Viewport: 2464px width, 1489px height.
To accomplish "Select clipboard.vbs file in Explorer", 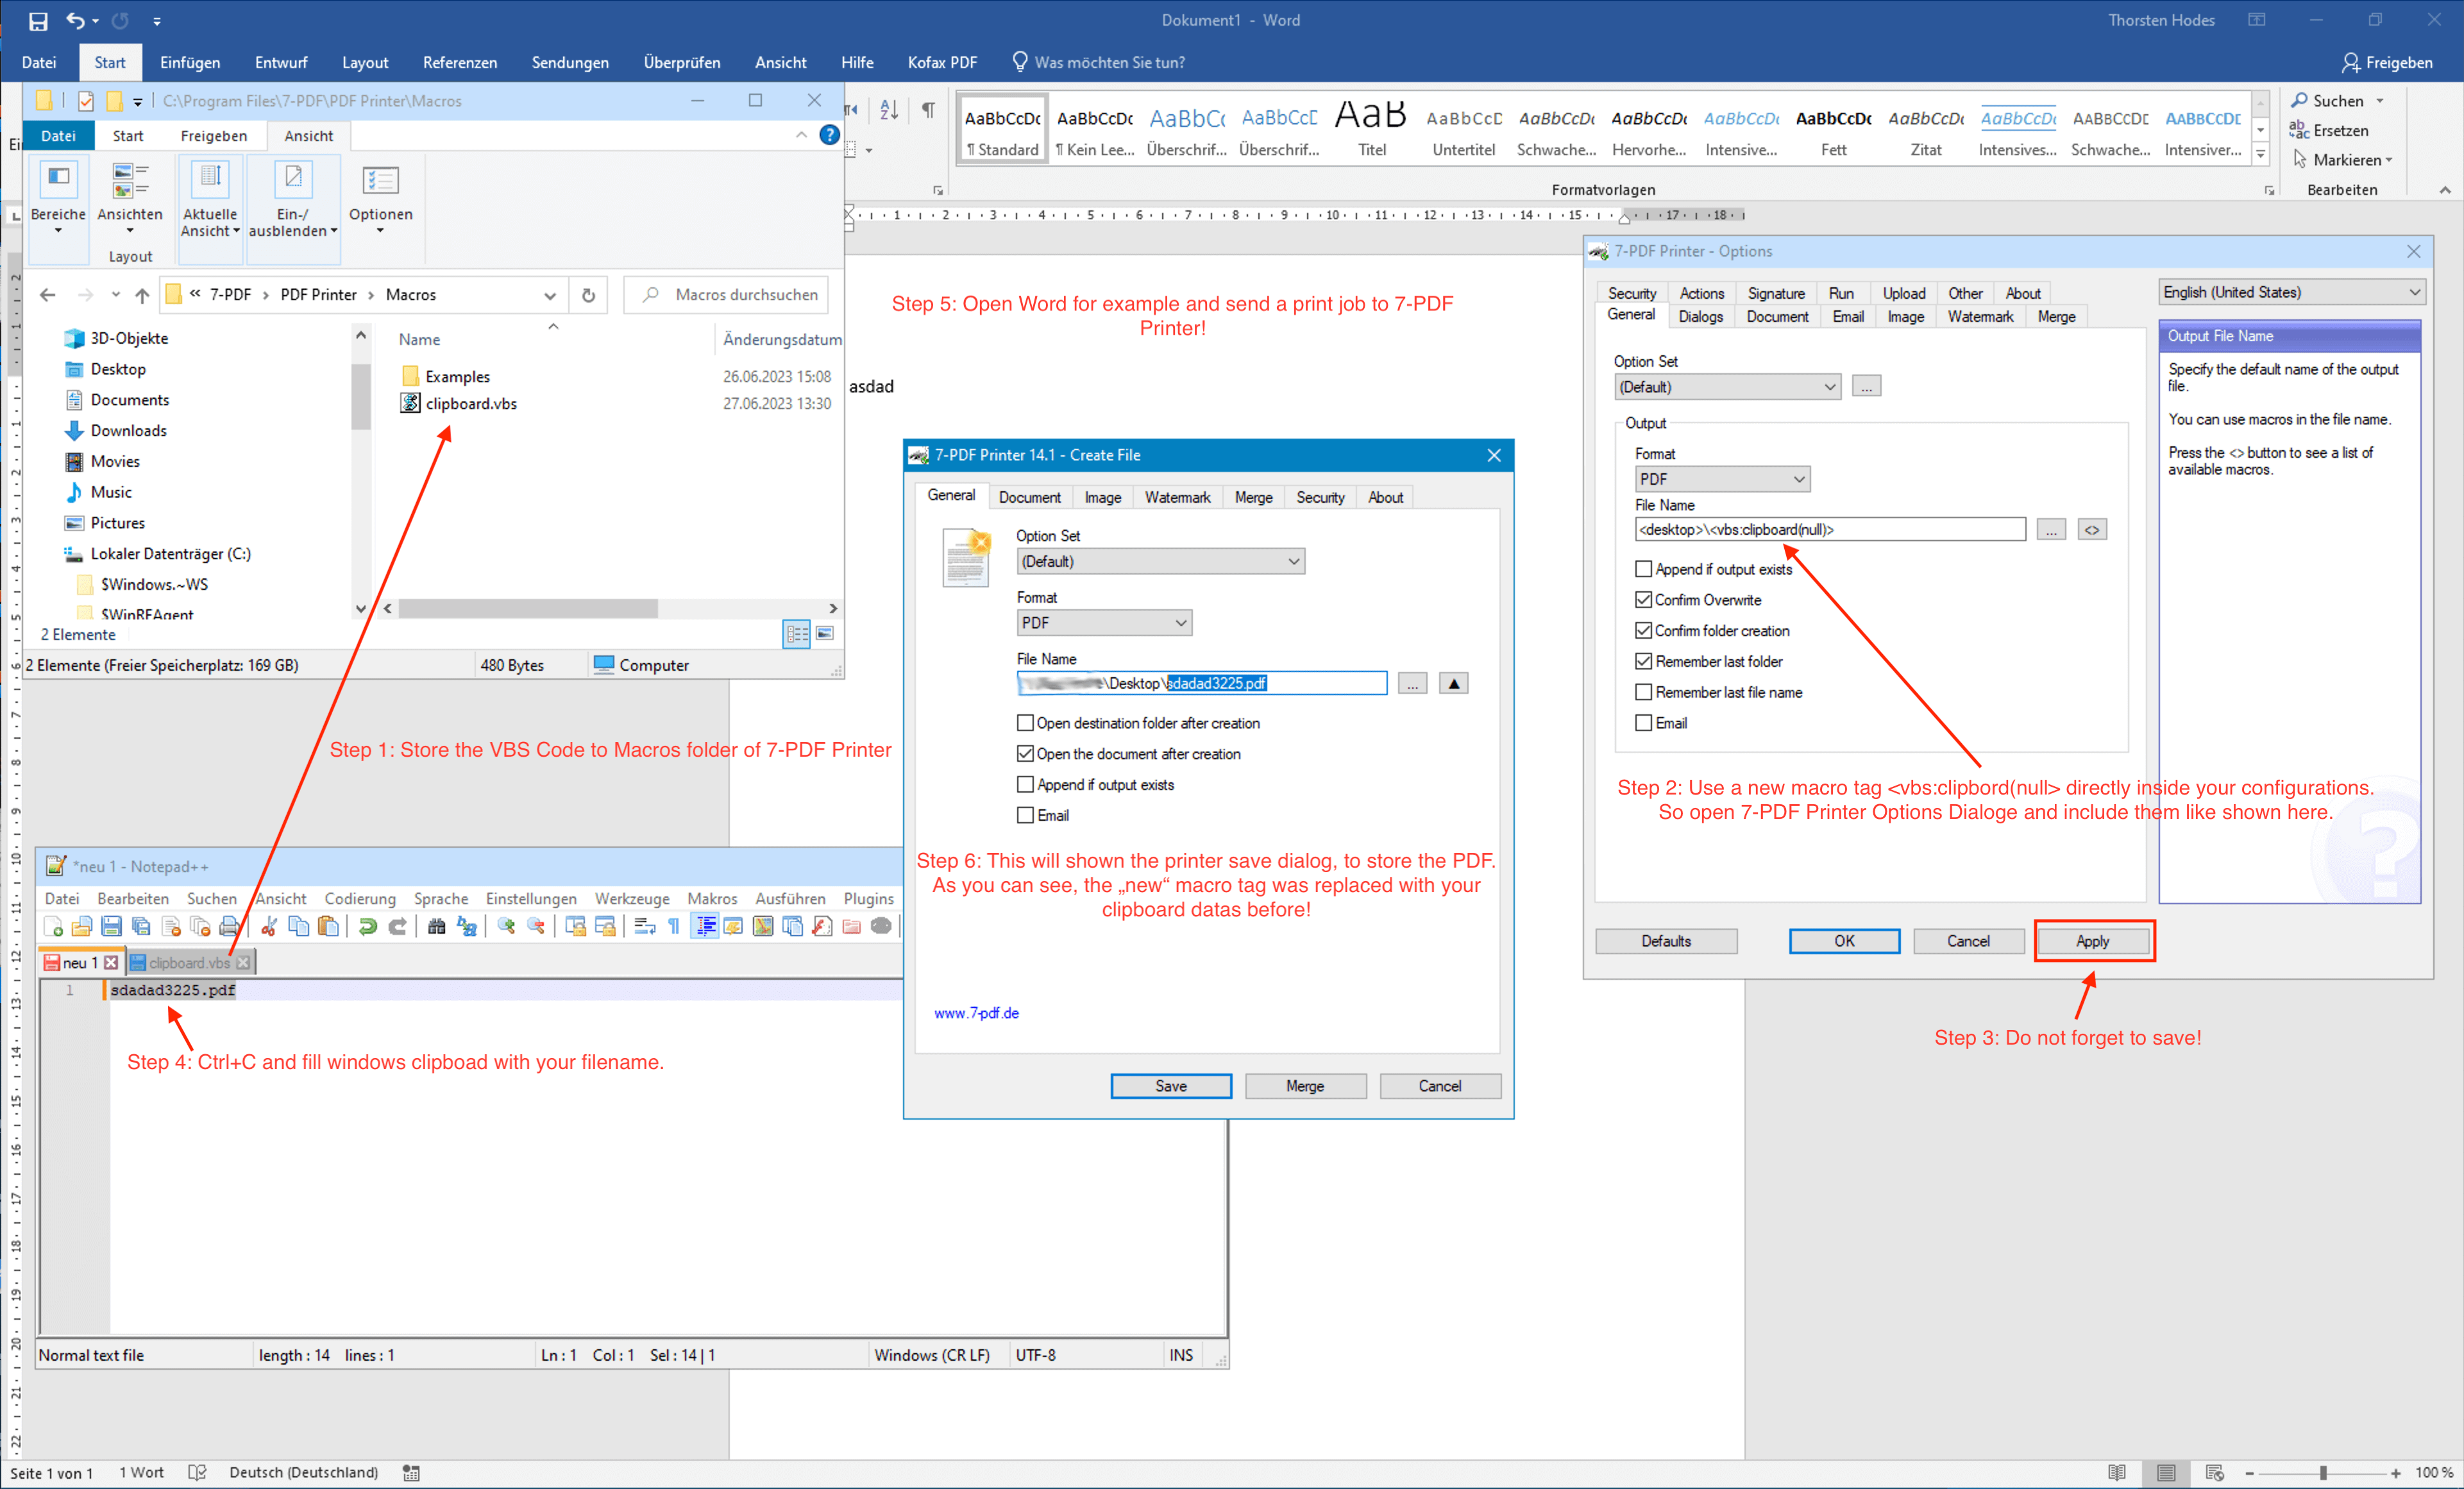I will [x=470, y=403].
